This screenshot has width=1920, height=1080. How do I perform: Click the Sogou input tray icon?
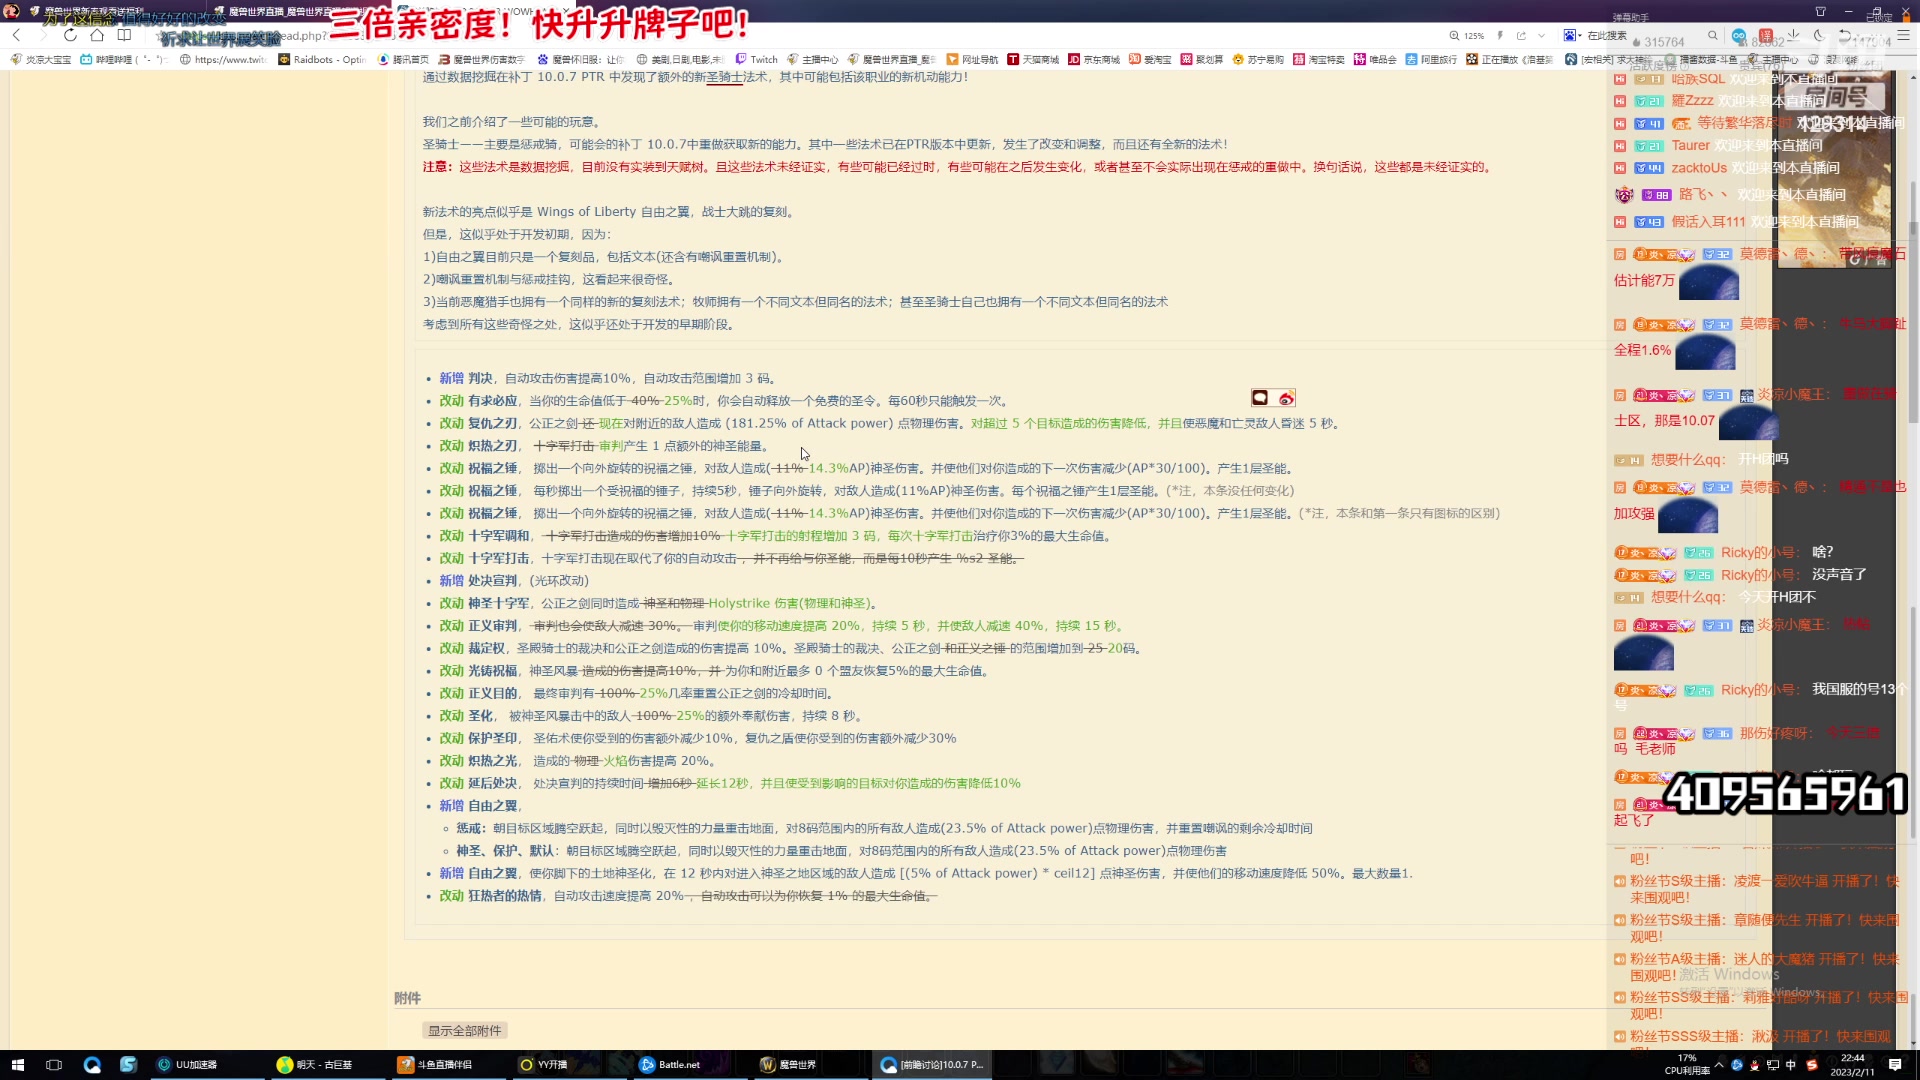click(x=1811, y=1065)
